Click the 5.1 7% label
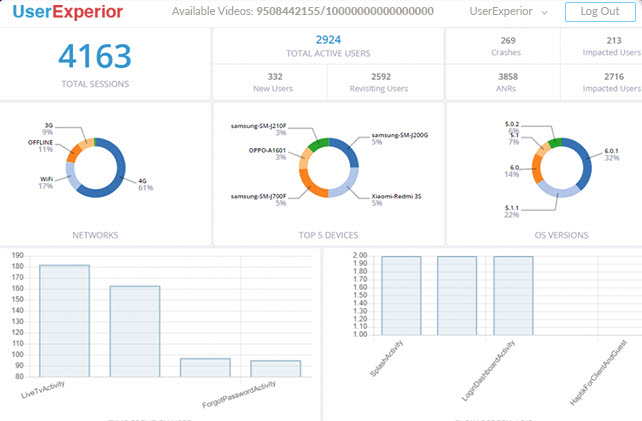642x421 pixels. click(514, 138)
